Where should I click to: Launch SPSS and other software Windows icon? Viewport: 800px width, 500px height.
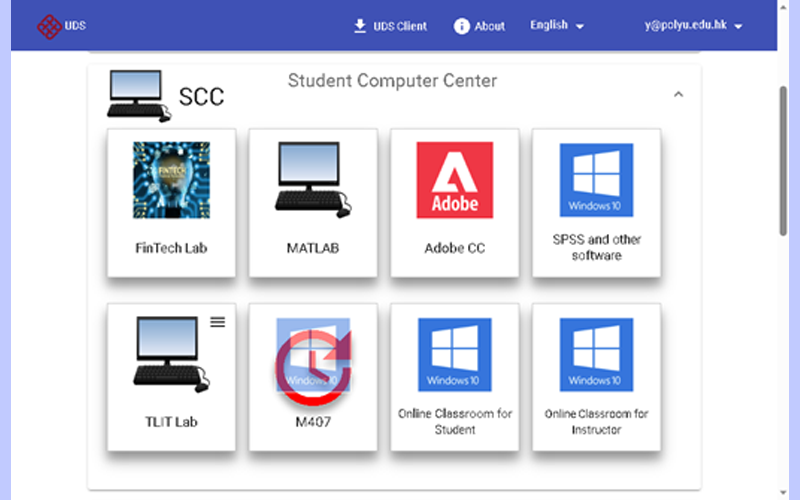(596, 180)
